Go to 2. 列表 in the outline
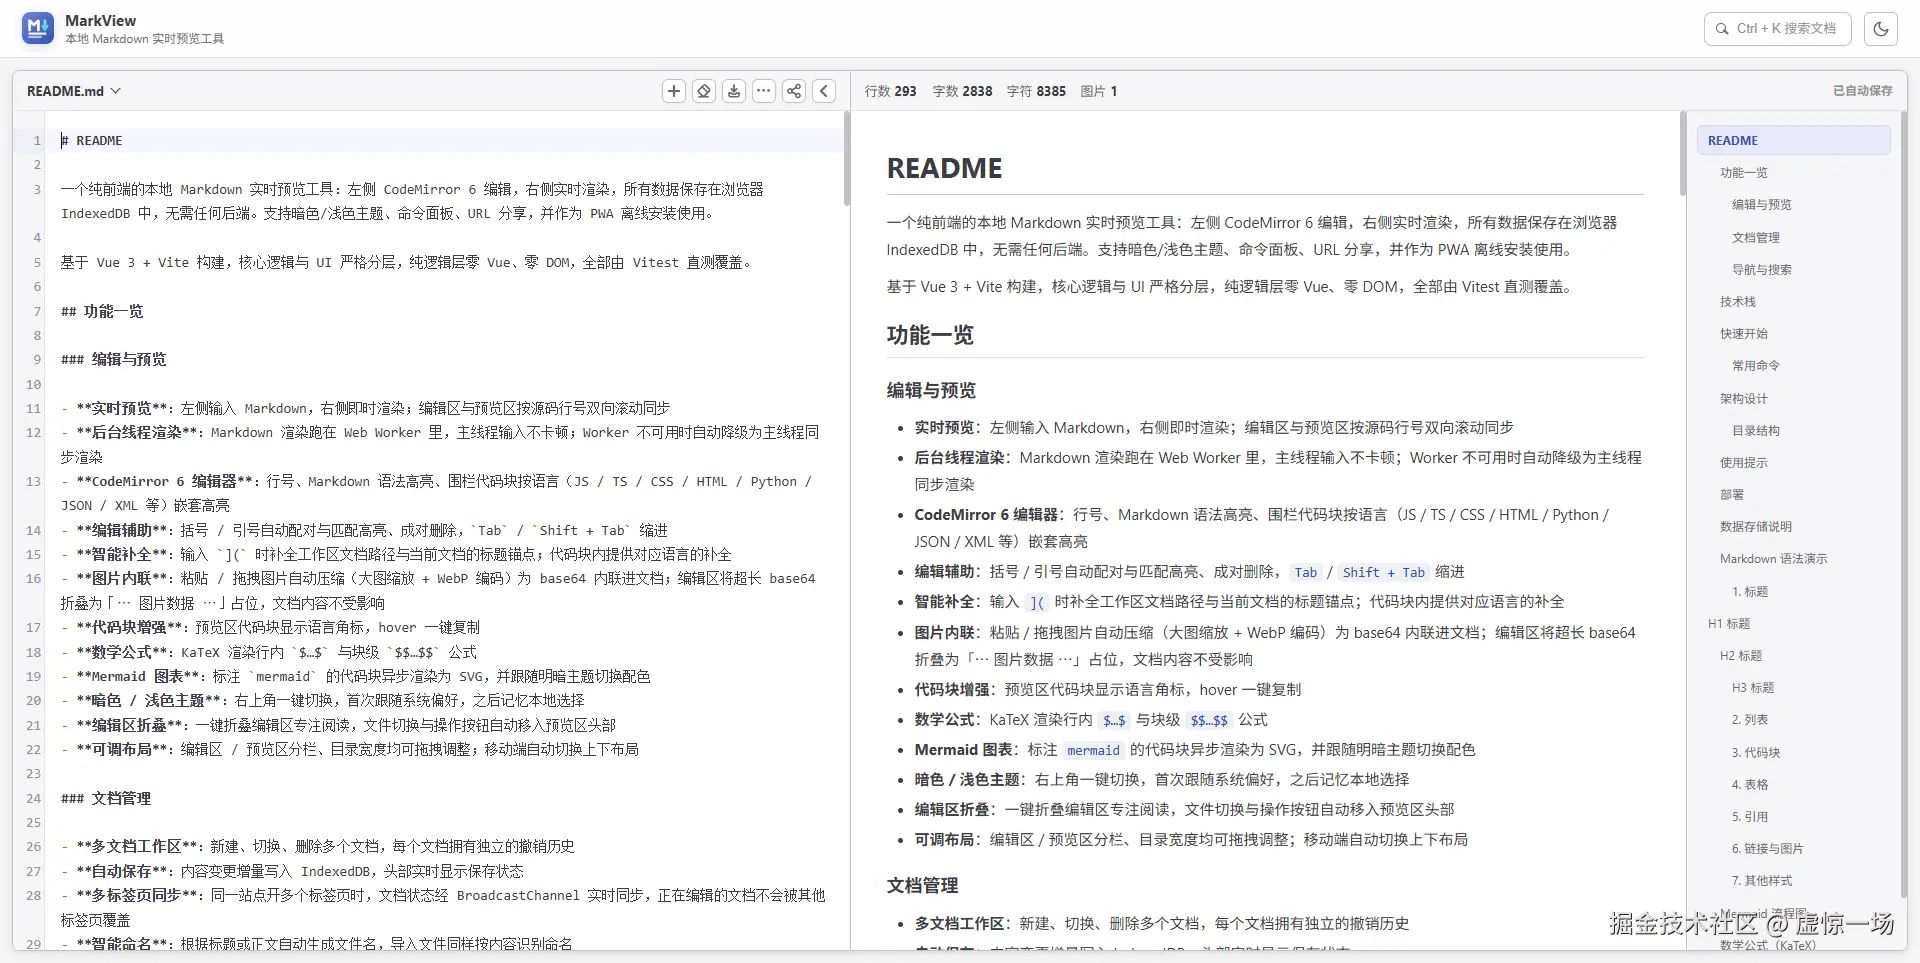The height and width of the screenshot is (963, 1920). 1750,720
